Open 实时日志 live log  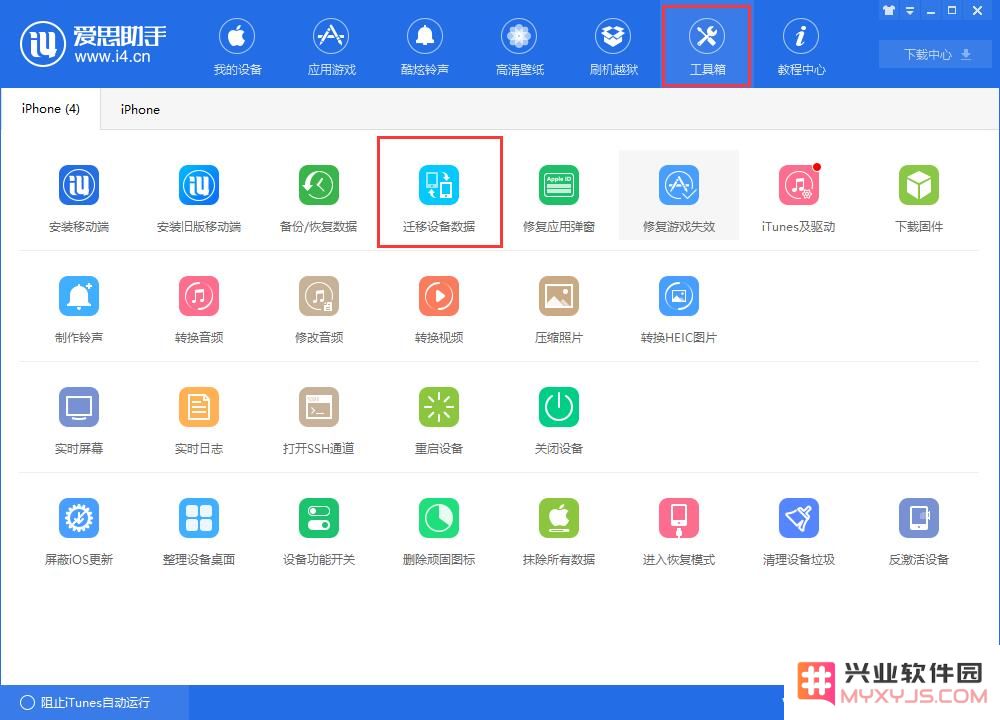pyautogui.click(x=199, y=421)
